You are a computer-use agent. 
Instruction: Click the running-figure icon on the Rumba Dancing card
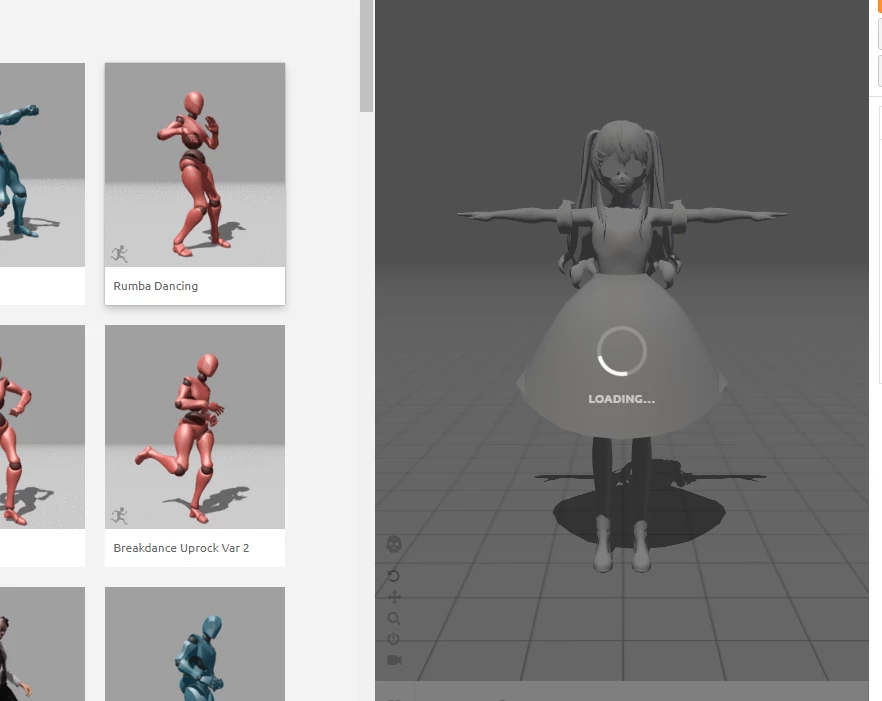(119, 254)
